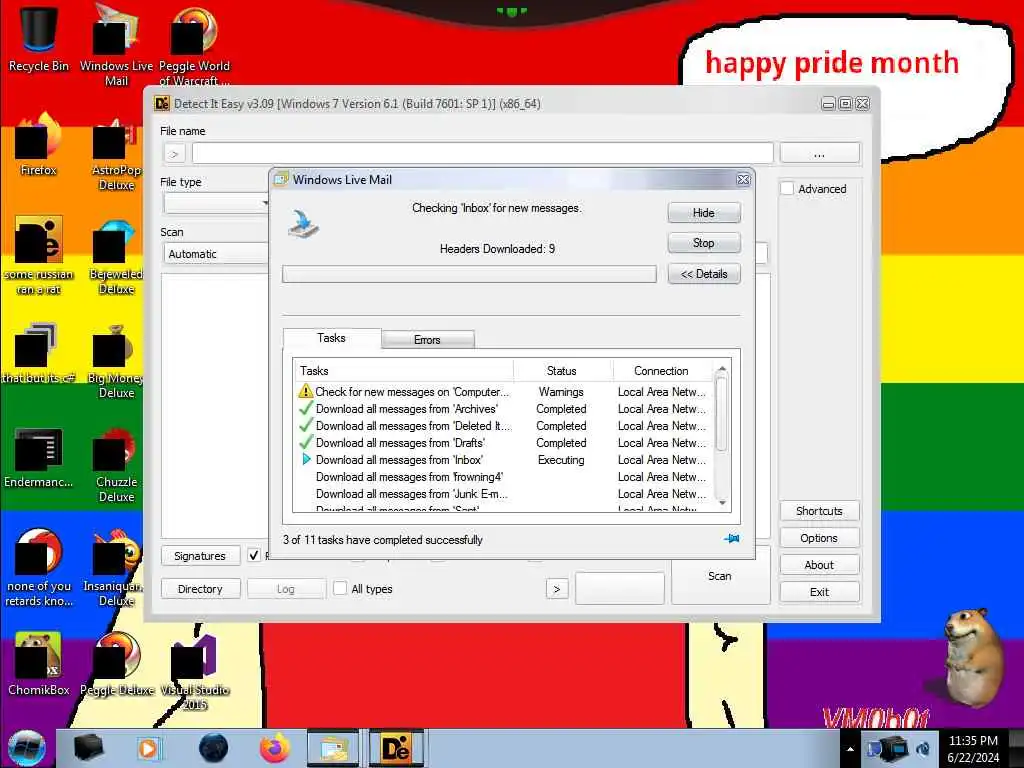The width and height of the screenshot is (1024, 768).
Task: Launch media player from the taskbar
Action: click(148, 748)
